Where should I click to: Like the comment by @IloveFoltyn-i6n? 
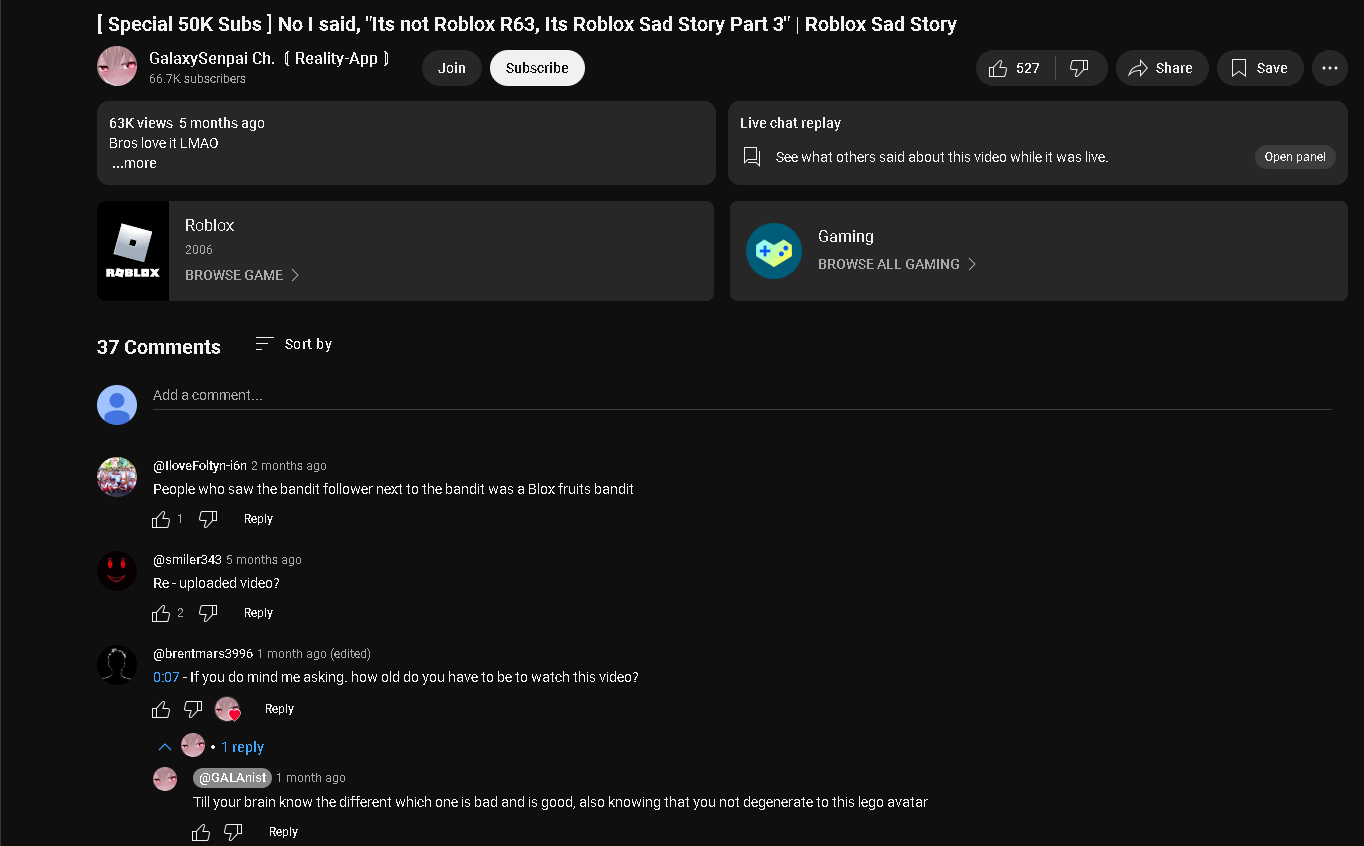[161, 519]
